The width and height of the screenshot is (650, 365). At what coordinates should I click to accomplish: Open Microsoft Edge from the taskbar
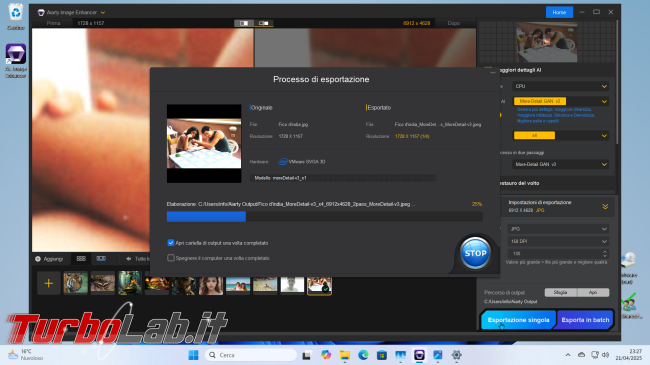(x=363, y=355)
